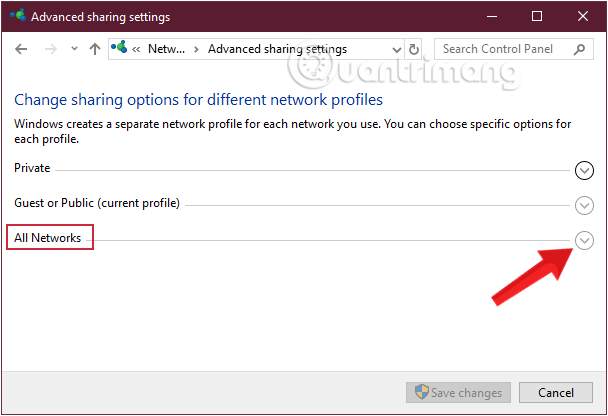Click the network icon in the address bar

pos(121,49)
